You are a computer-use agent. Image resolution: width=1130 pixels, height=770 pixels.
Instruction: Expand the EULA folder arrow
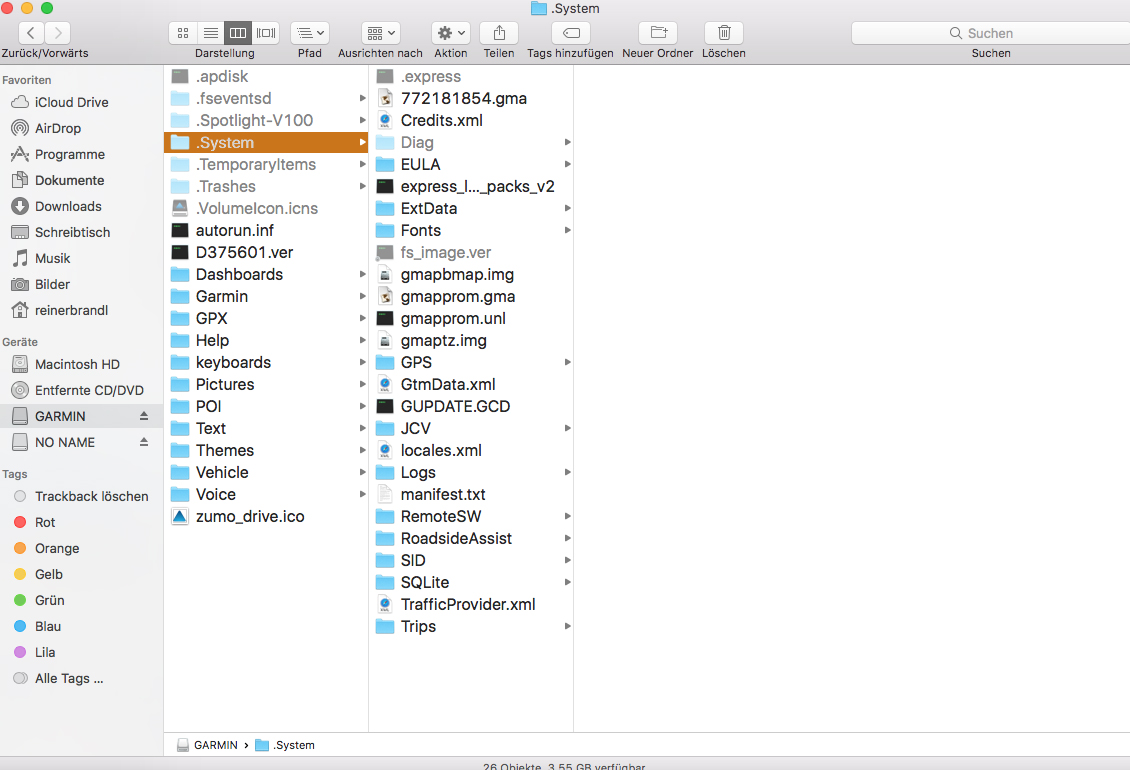coord(568,164)
